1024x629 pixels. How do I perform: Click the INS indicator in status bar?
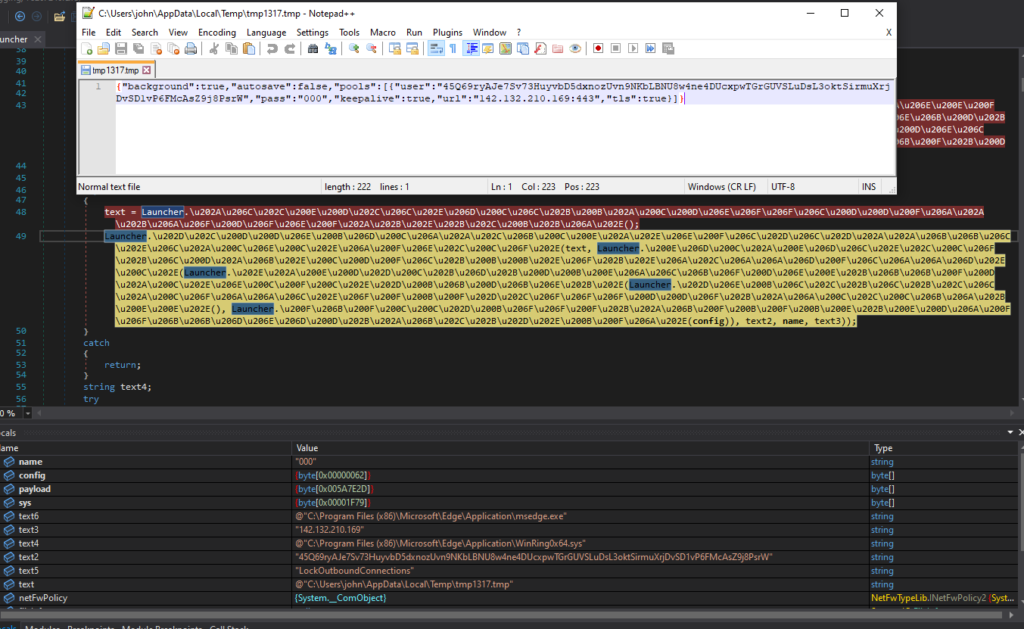click(869, 187)
